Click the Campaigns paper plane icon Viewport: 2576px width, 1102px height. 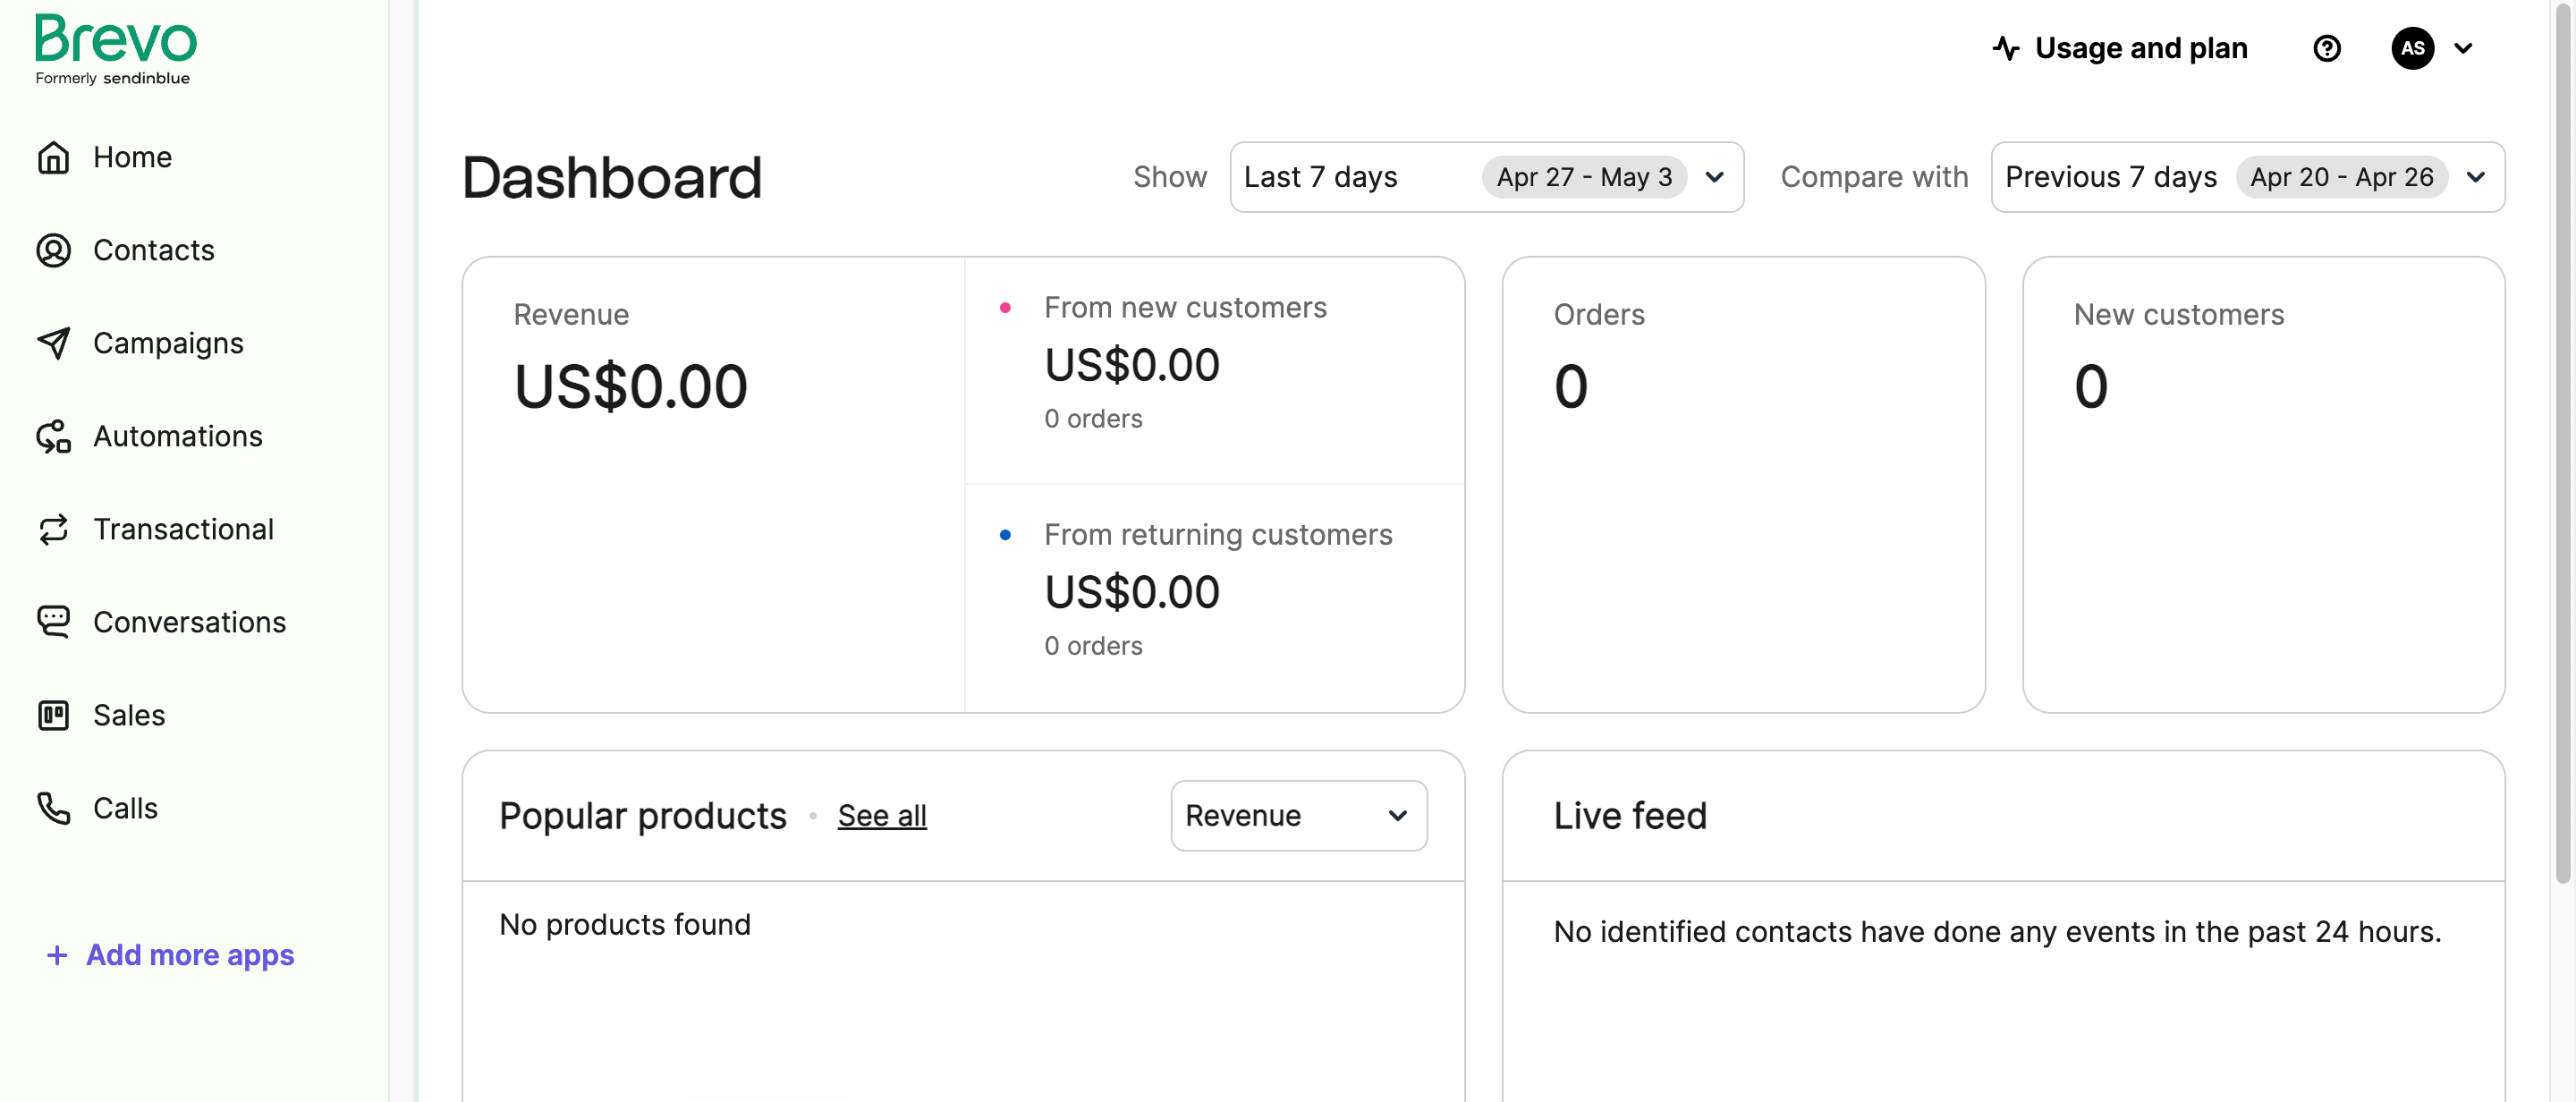(x=53, y=343)
